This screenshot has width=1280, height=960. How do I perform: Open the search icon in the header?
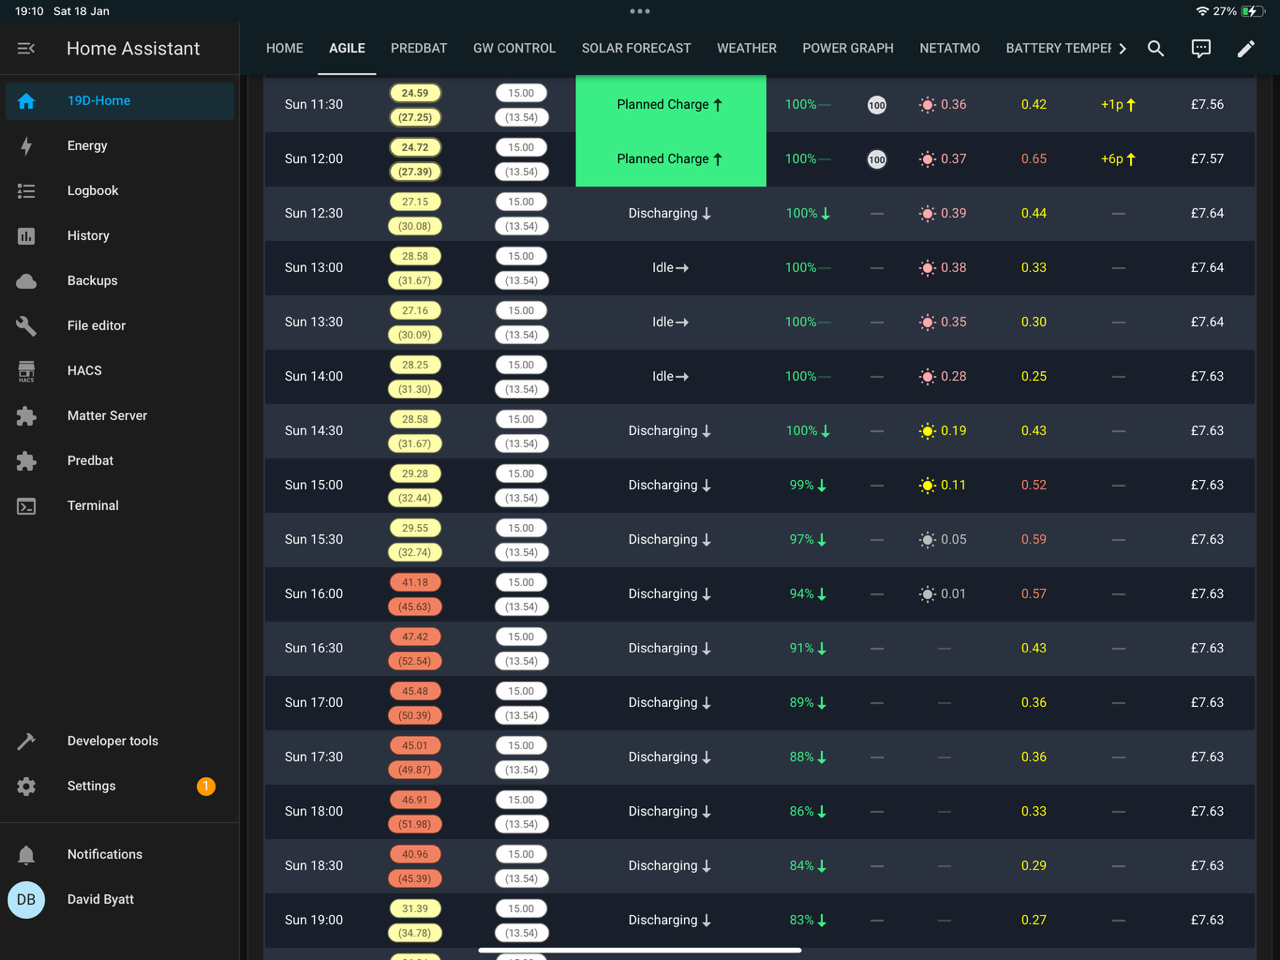pyautogui.click(x=1155, y=48)
